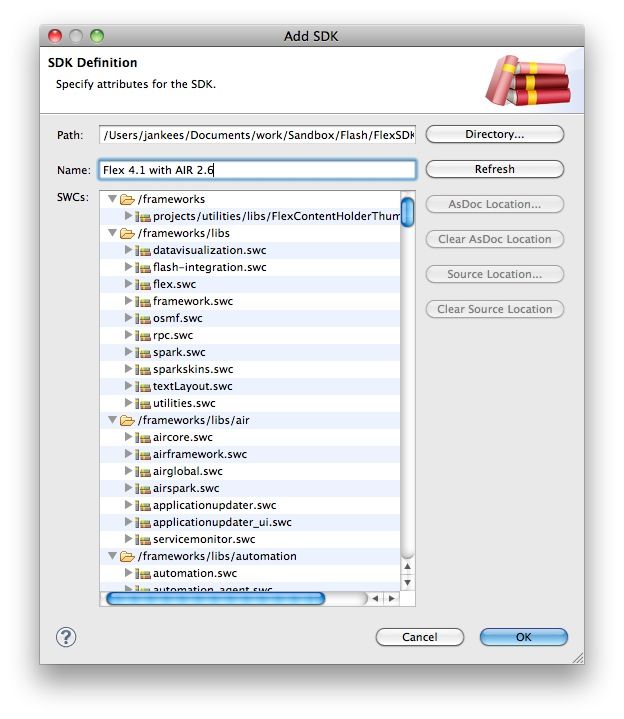Click the textLayout.swc library icon

coord(143,386)
